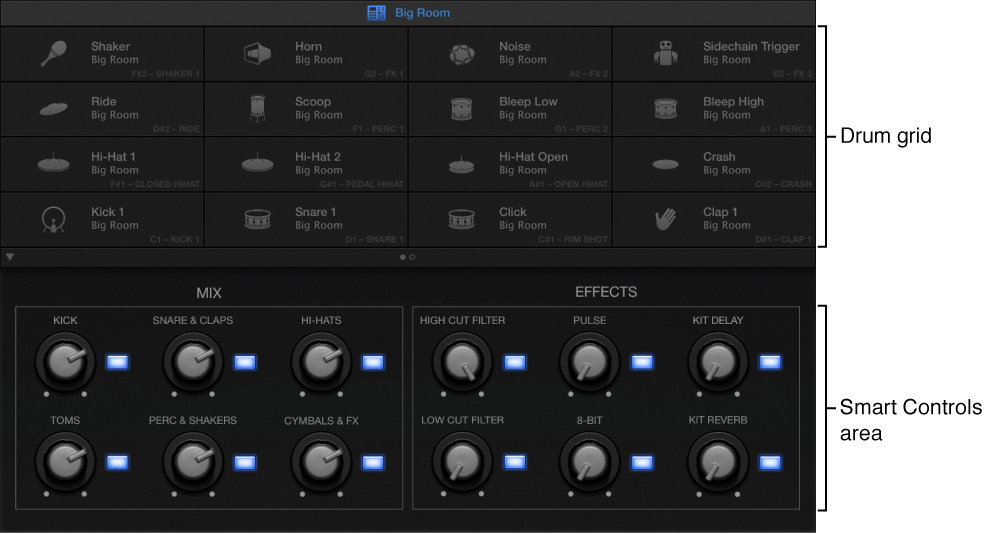Image resolution: width=986 pixels, height=534 pixels.
Task: Select the Shaker maraca icon
Action: tap(54, 53)
